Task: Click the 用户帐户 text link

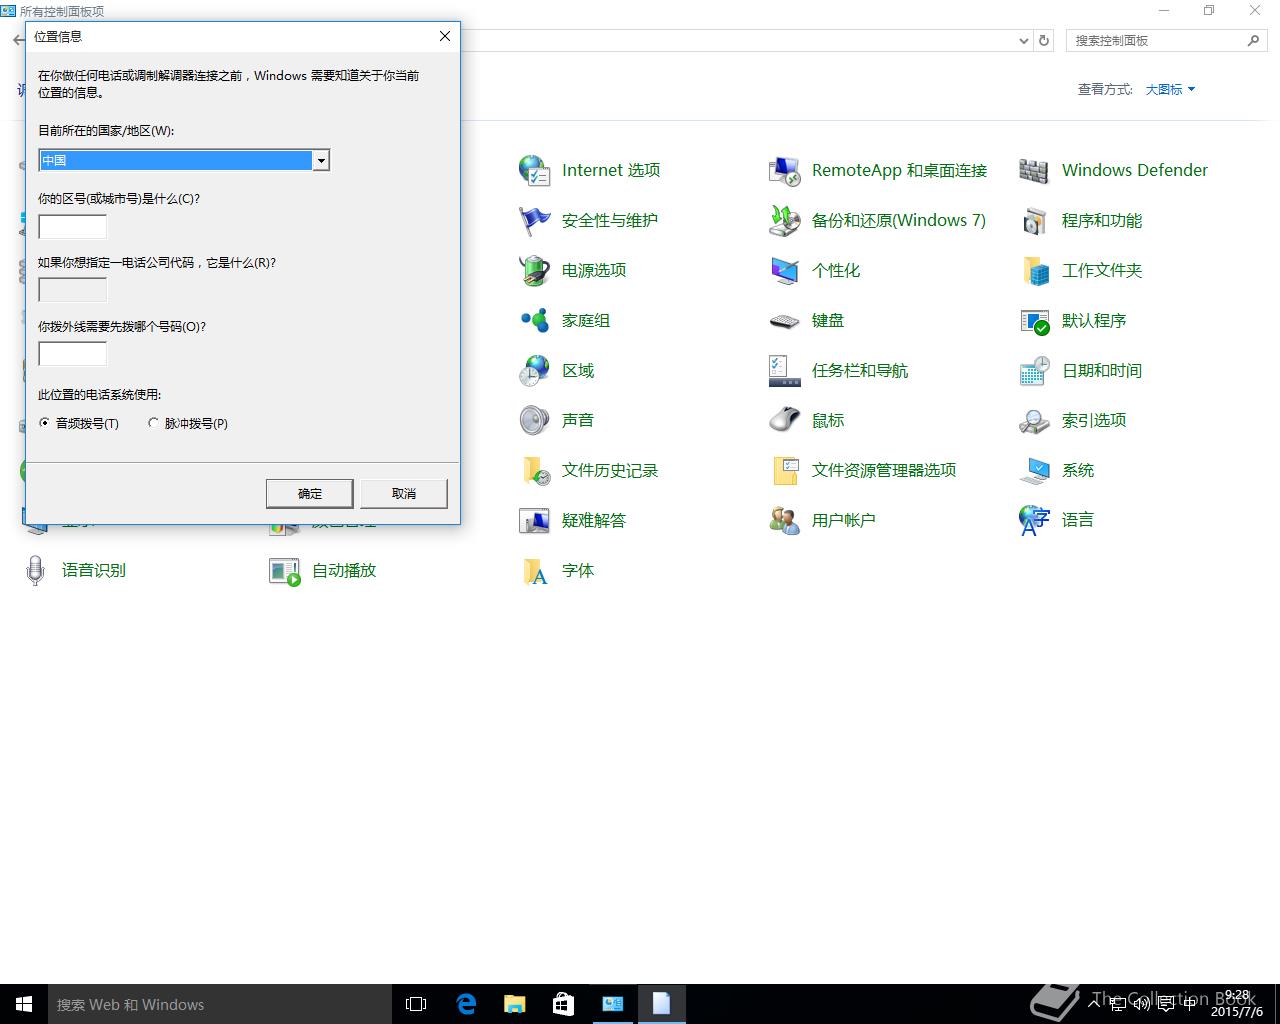Action: pos(844,520)
